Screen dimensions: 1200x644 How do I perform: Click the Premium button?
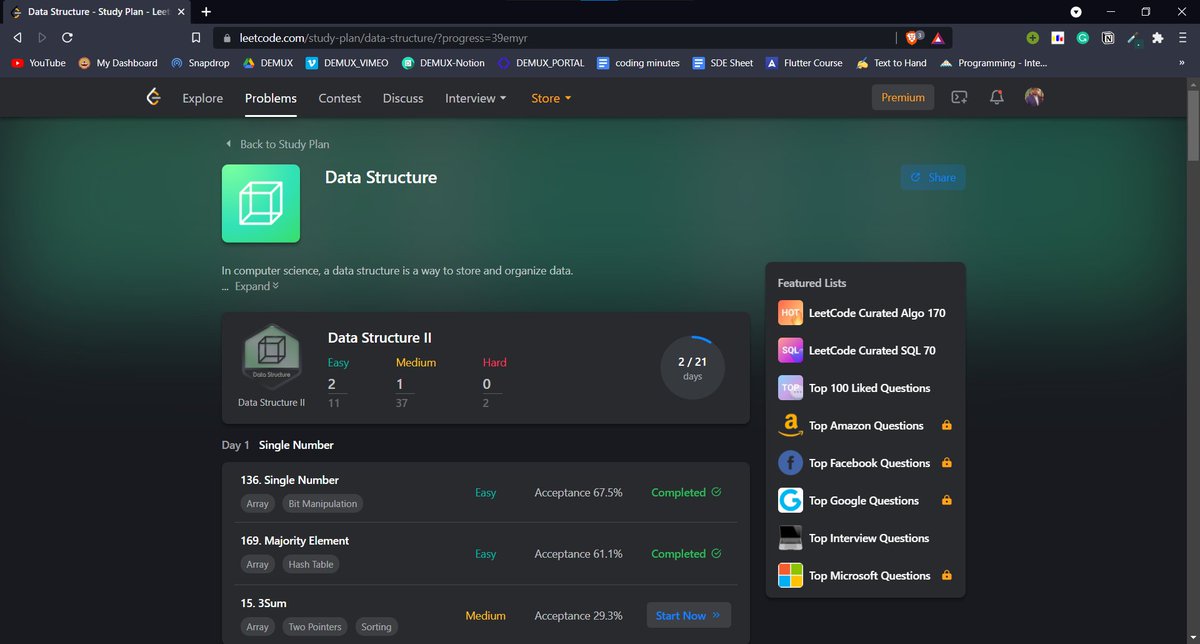[x=903, y=97]
